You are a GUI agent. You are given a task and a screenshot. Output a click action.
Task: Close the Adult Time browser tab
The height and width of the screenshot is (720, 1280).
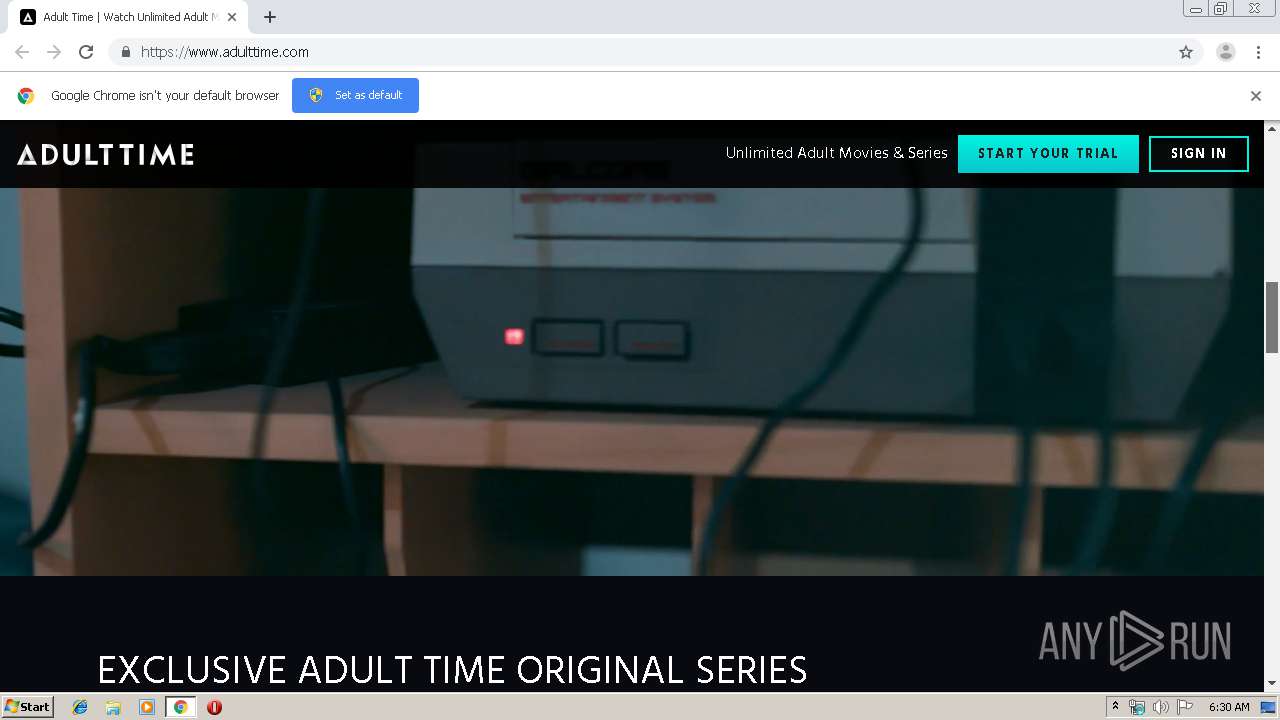(x=234, y=17)
